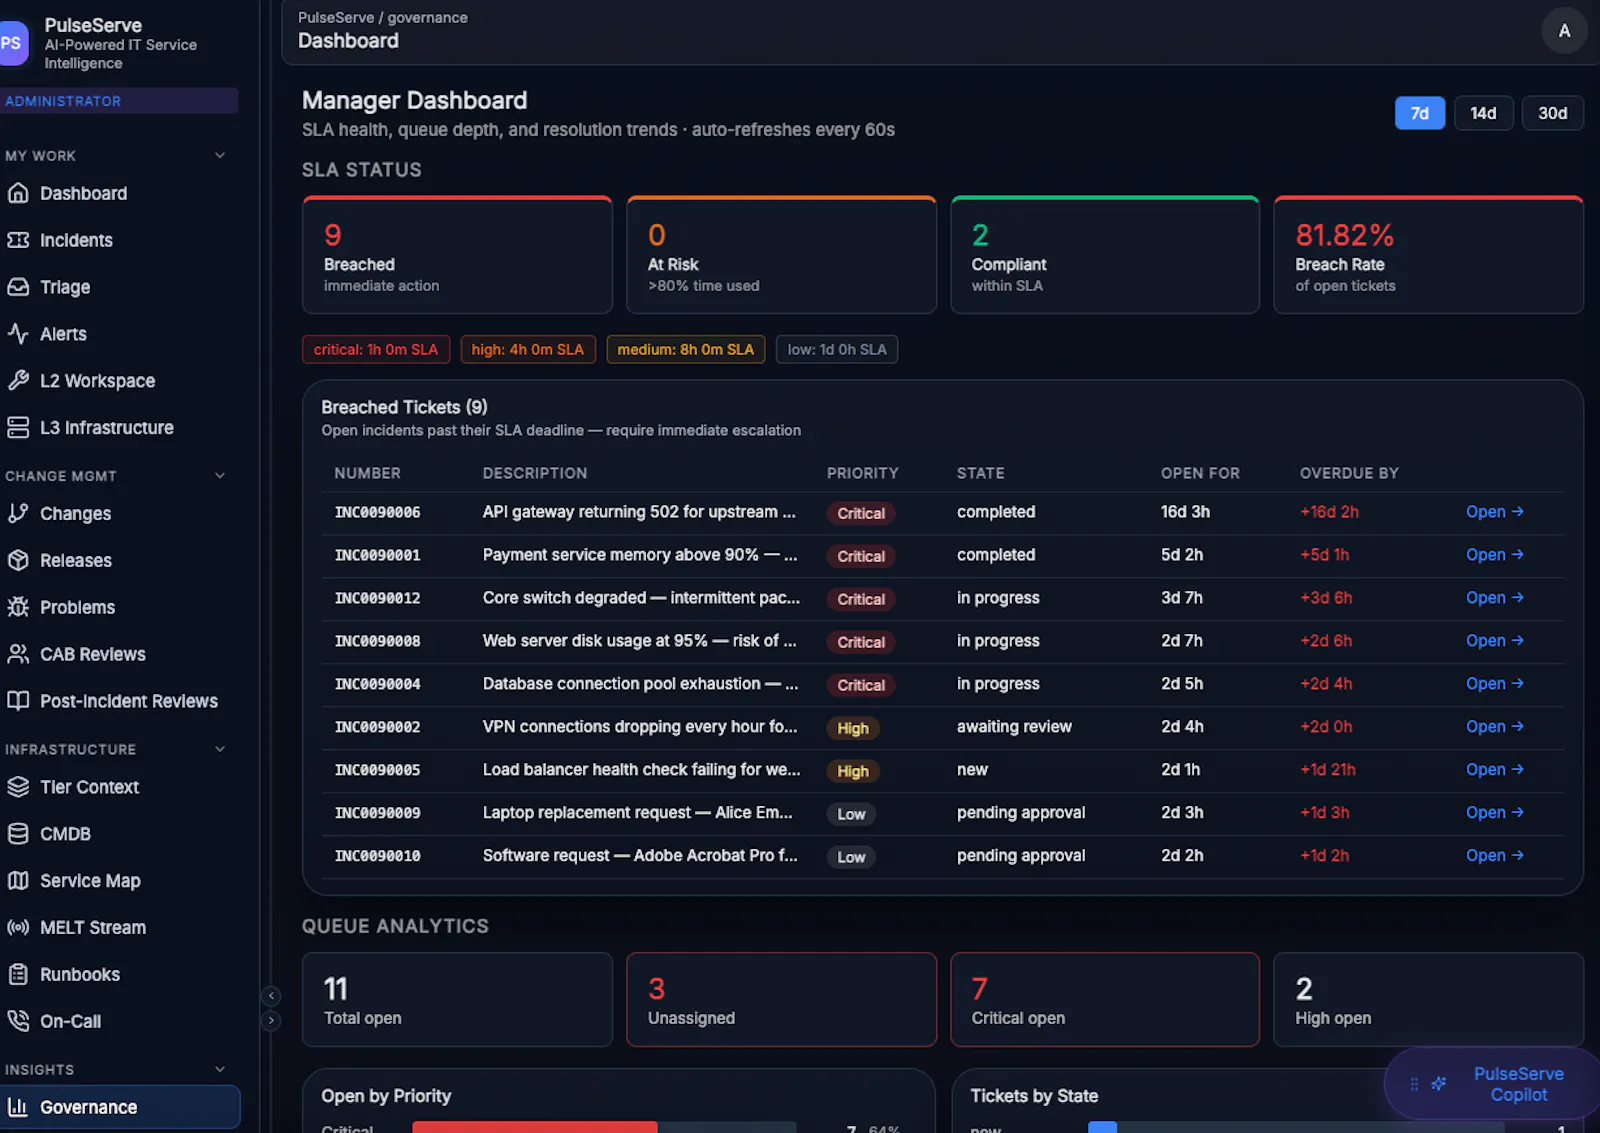
Task: Open ticket INC0090012 via Open link
Action: click(1494, 598)
